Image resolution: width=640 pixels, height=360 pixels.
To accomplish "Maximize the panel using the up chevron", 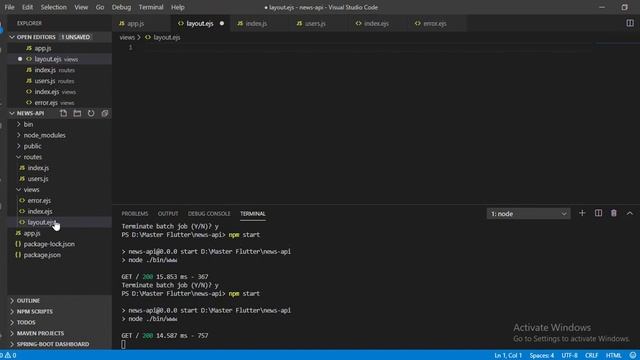I will (630, 213).
